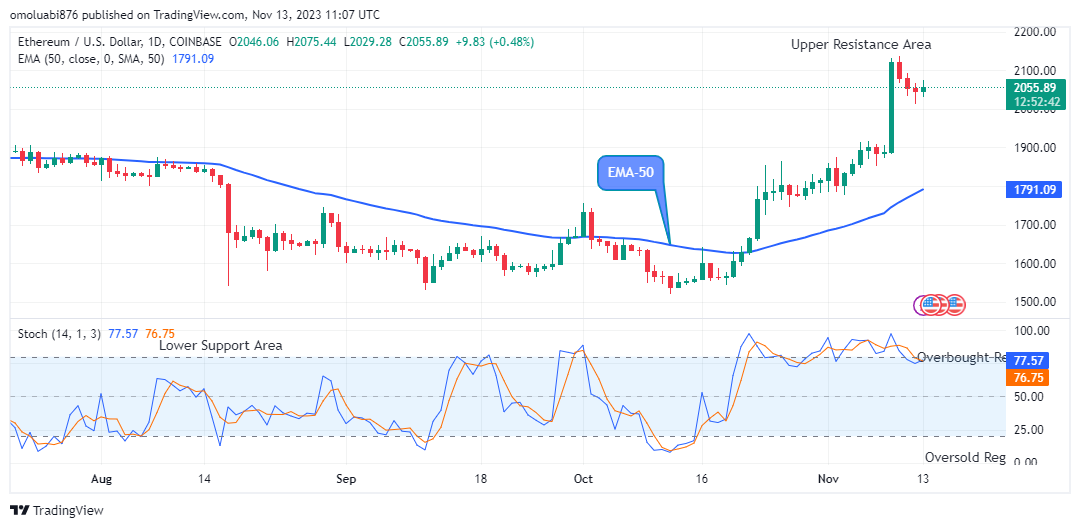The width and height of the screenshot is (1080, 528).
Task: Select the EMA-50 callout label
Action: (x=631, y=174)
